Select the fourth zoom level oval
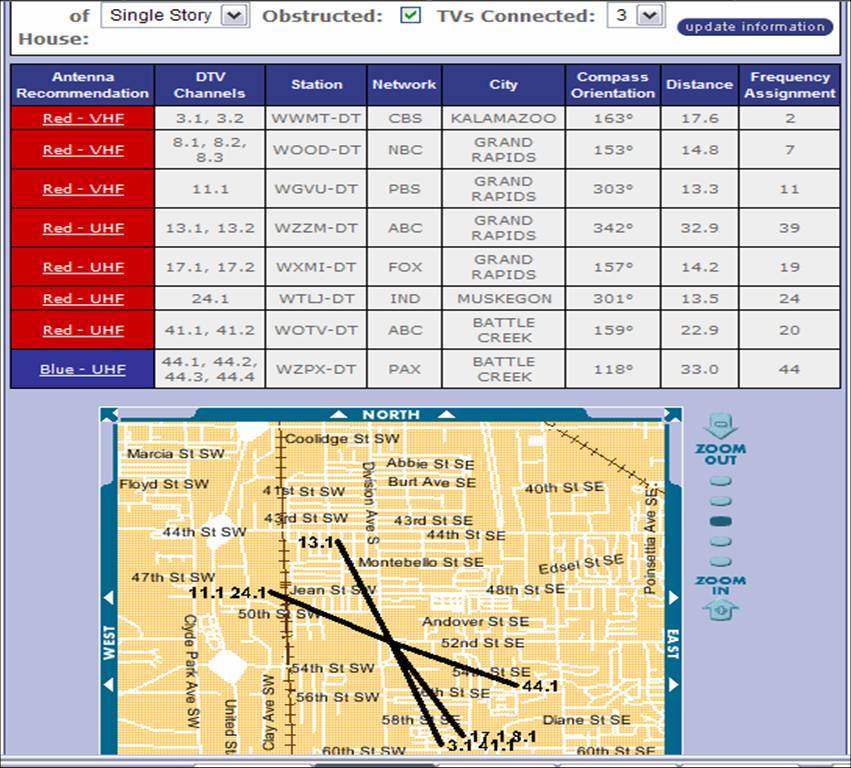This screenshot has width=851, height=768. 721,541
